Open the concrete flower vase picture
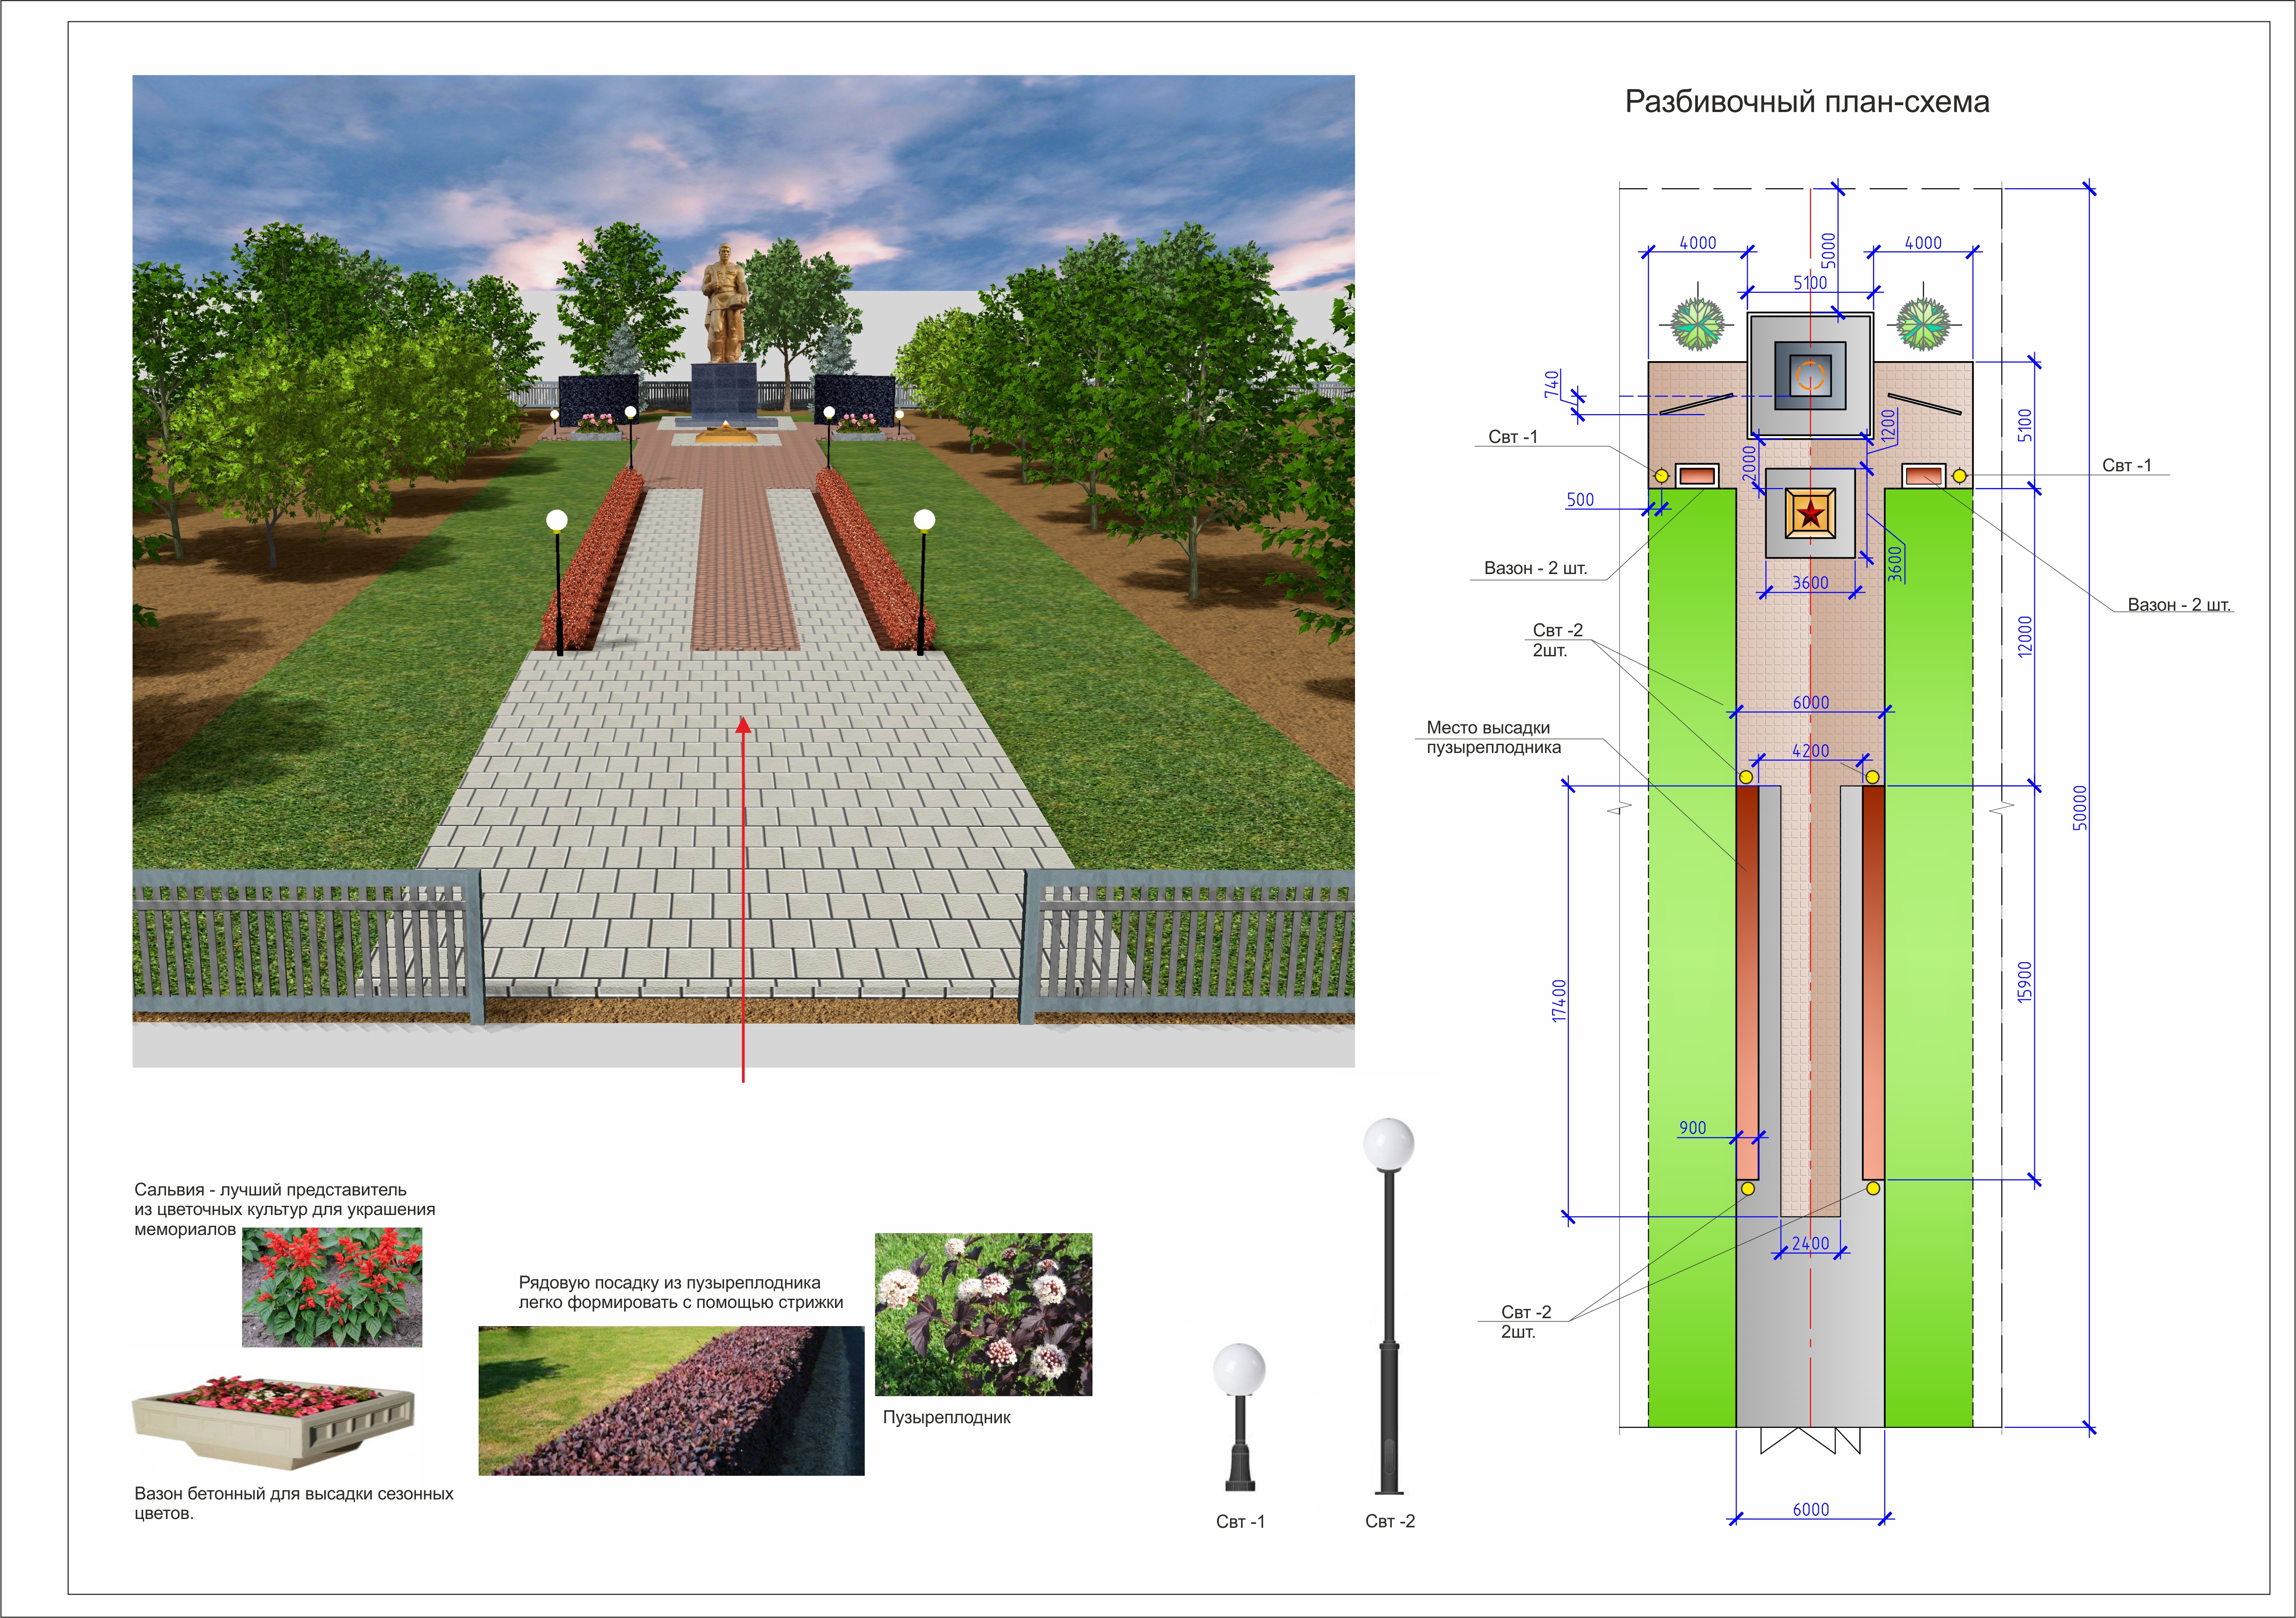 273,1423
